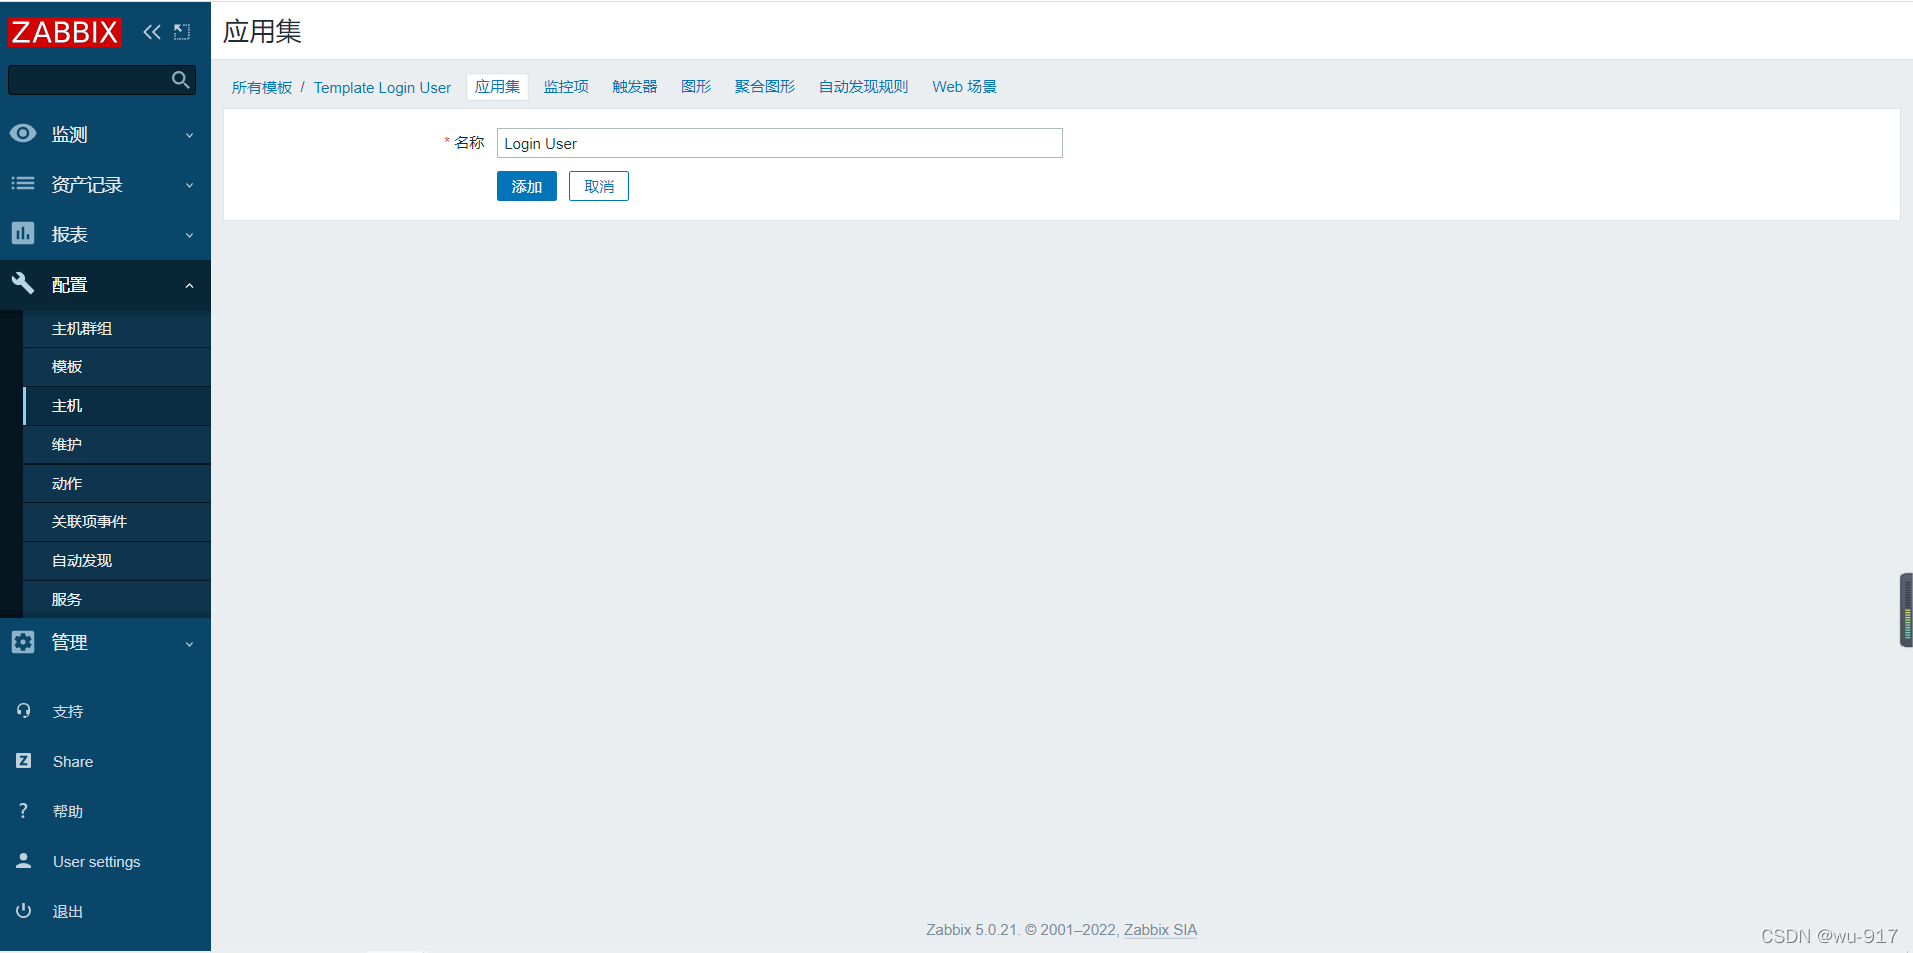Switch to the 聚合图形 tab
This screenshot has height=953, width=1913.
pos(765,87)
